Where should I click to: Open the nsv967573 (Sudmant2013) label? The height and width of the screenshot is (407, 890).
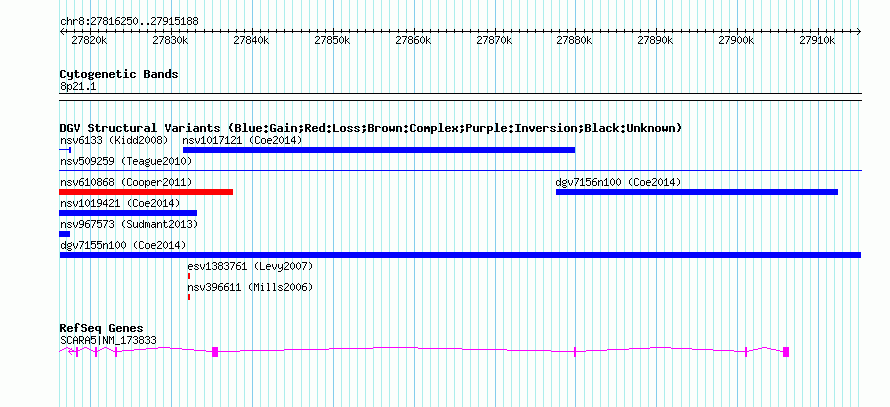pyautogui.click(x=129, y=224)
